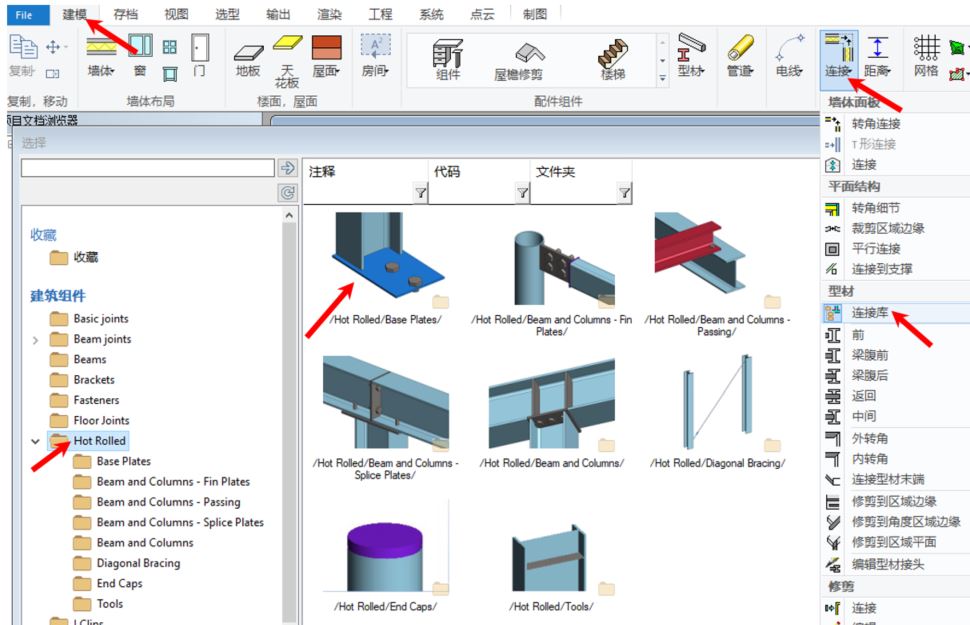Open the 型材 profile dropdown

691,56
